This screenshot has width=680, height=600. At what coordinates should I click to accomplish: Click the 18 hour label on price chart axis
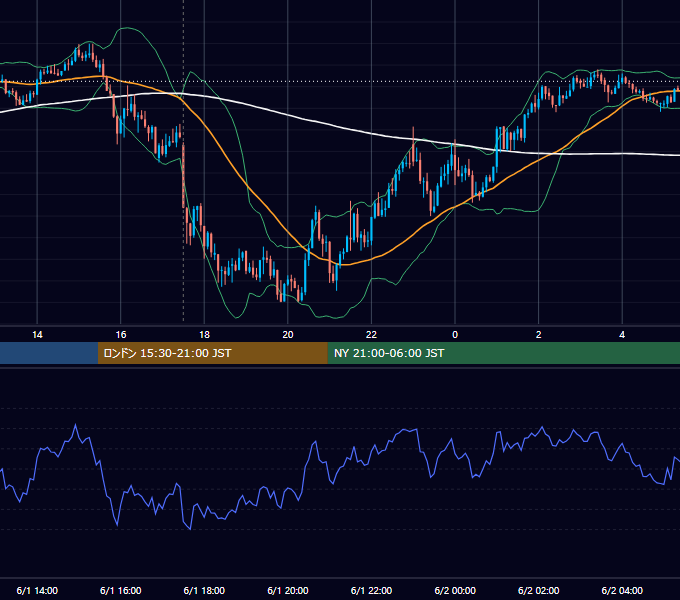(x=204, y=335)
